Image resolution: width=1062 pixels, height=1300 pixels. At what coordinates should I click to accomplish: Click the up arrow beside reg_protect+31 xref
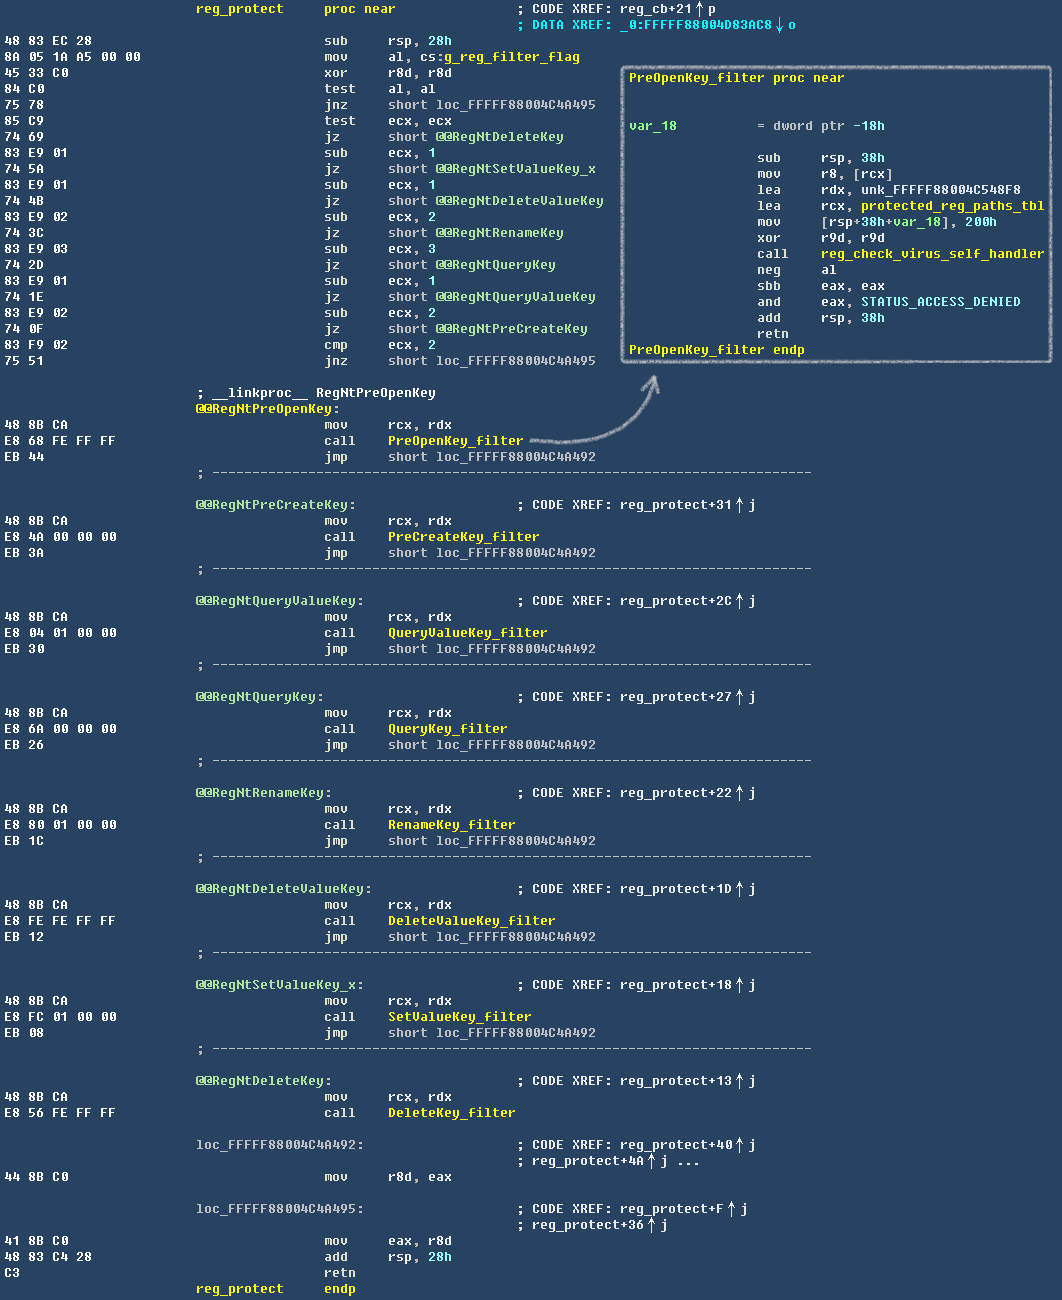[x=740, y=505]
